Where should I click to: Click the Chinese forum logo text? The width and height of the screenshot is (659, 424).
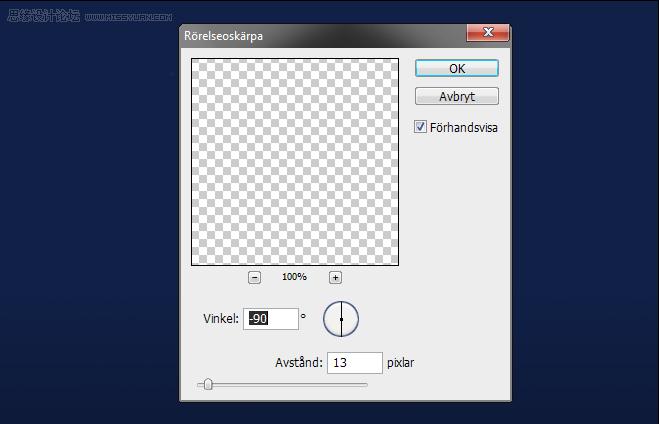(x=43, y=16)
